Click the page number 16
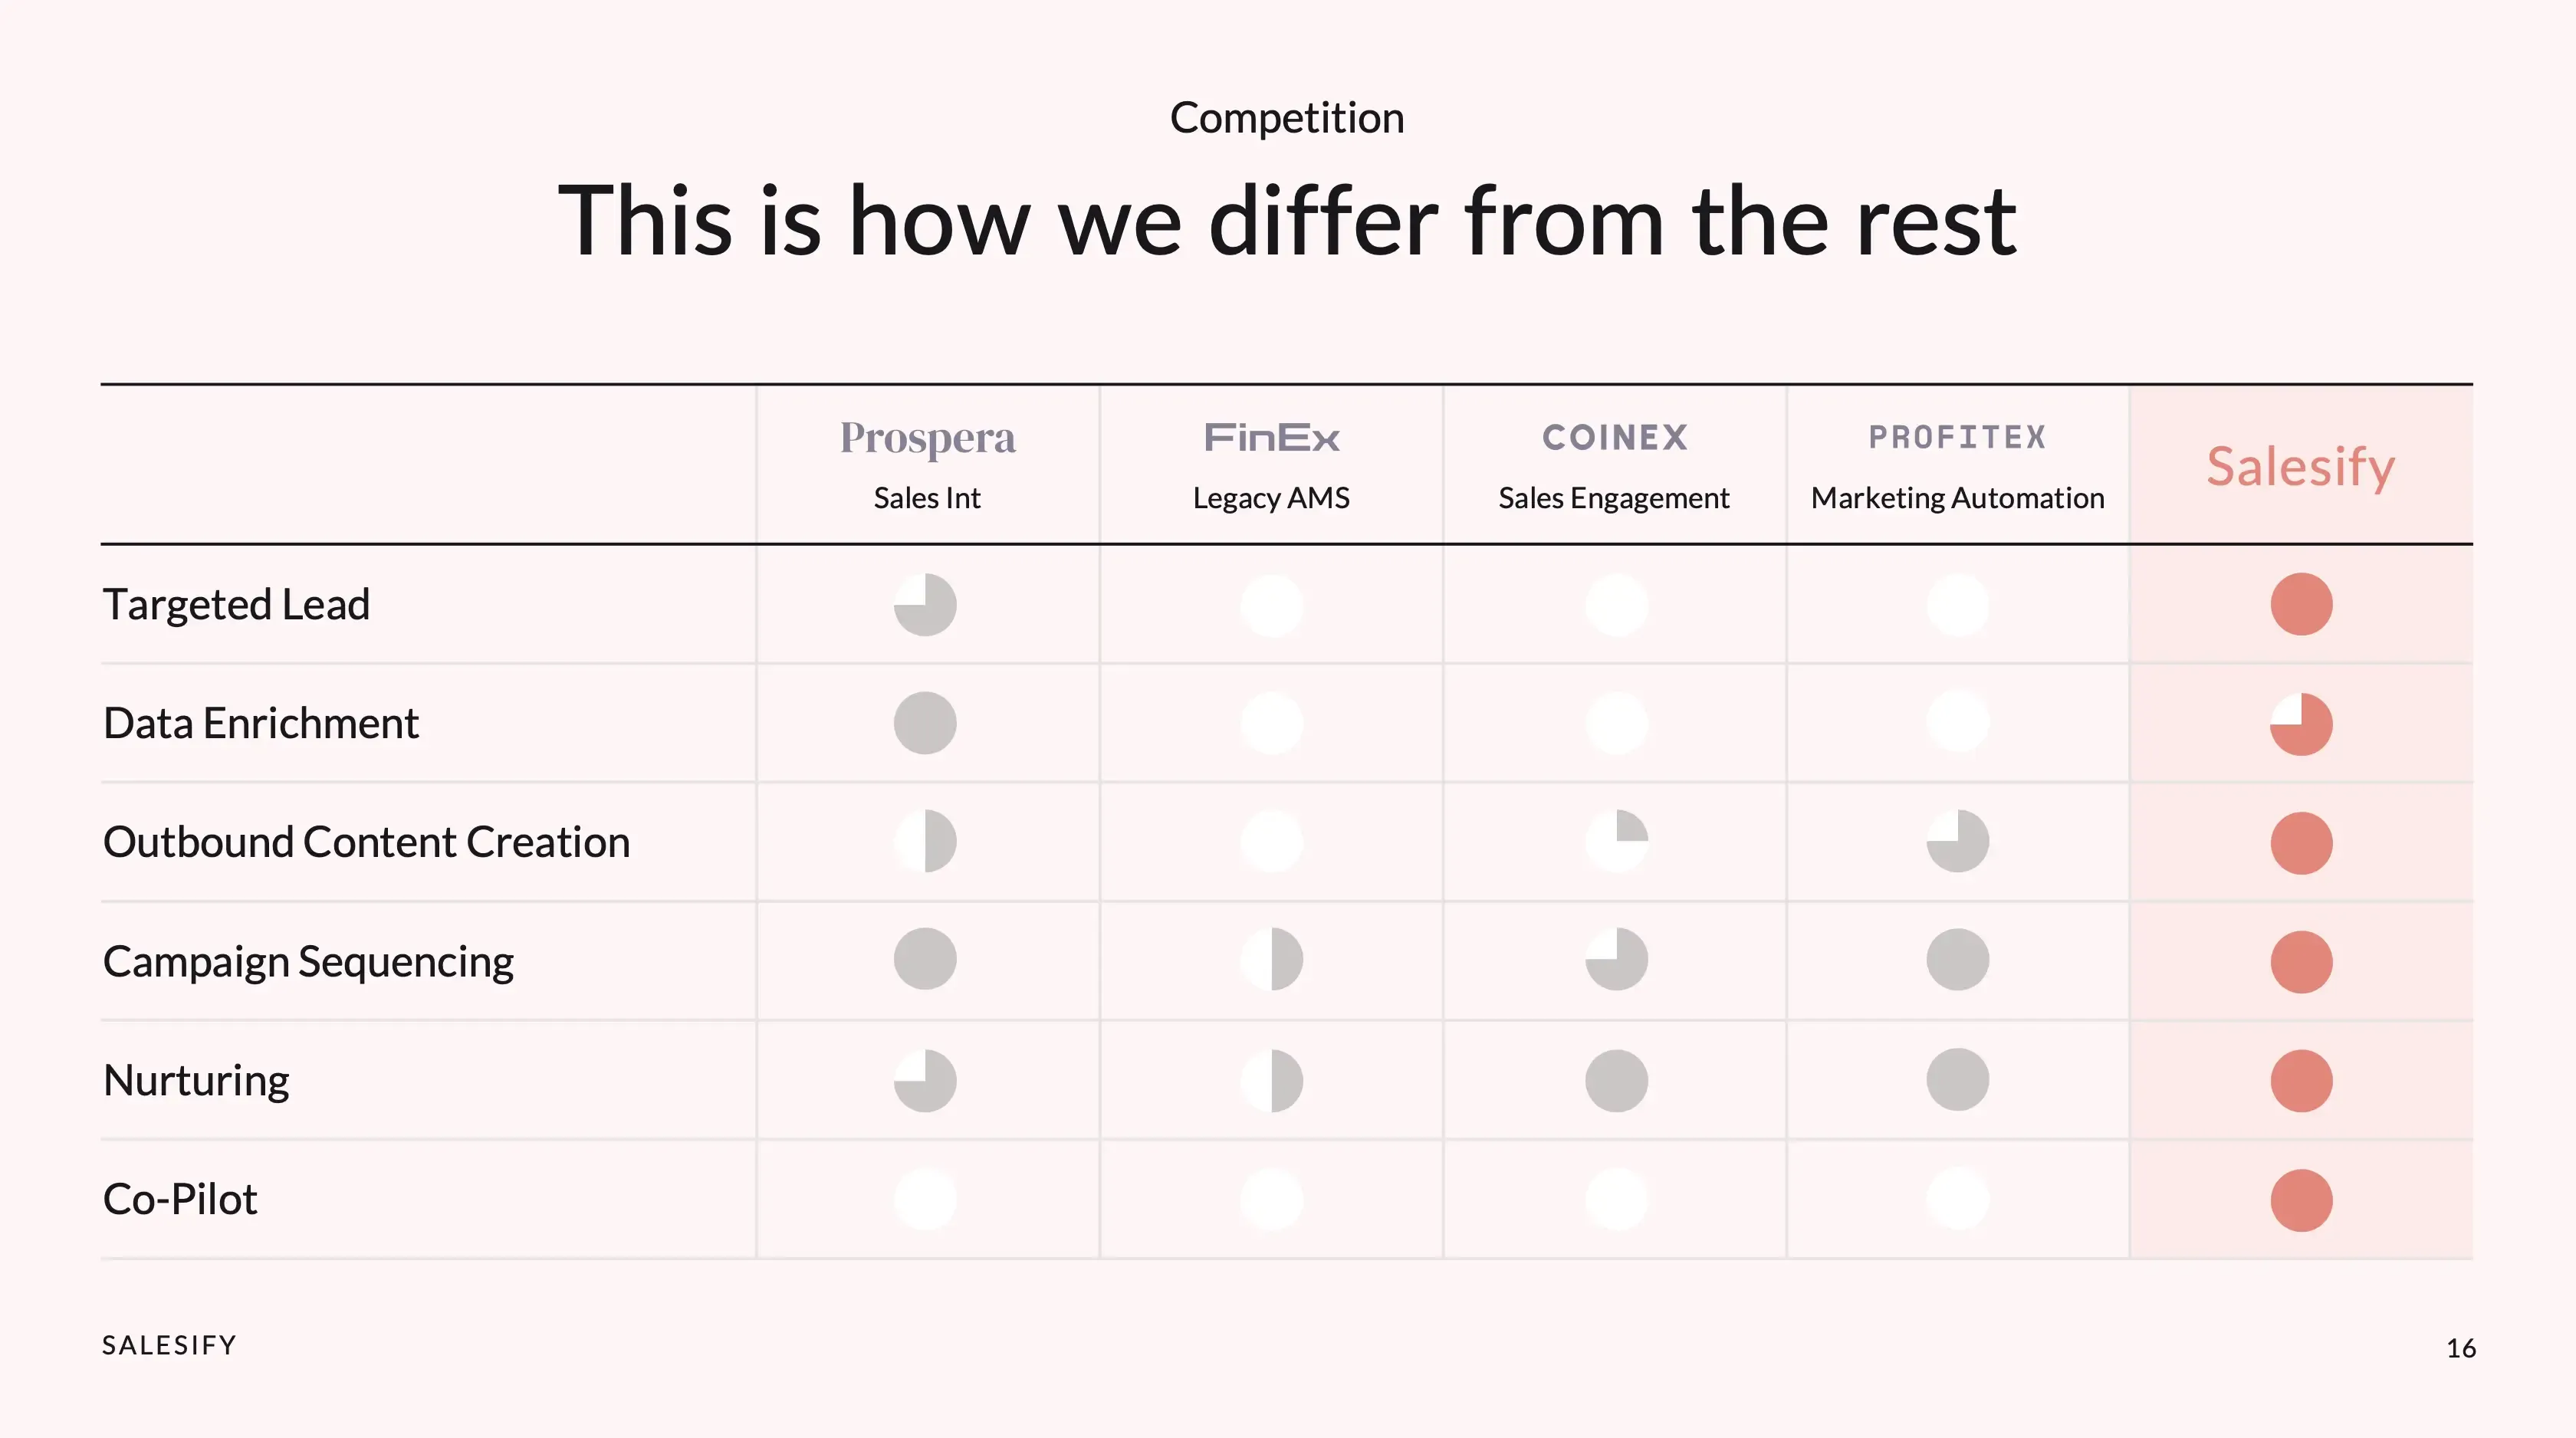 (2460, 1348)
